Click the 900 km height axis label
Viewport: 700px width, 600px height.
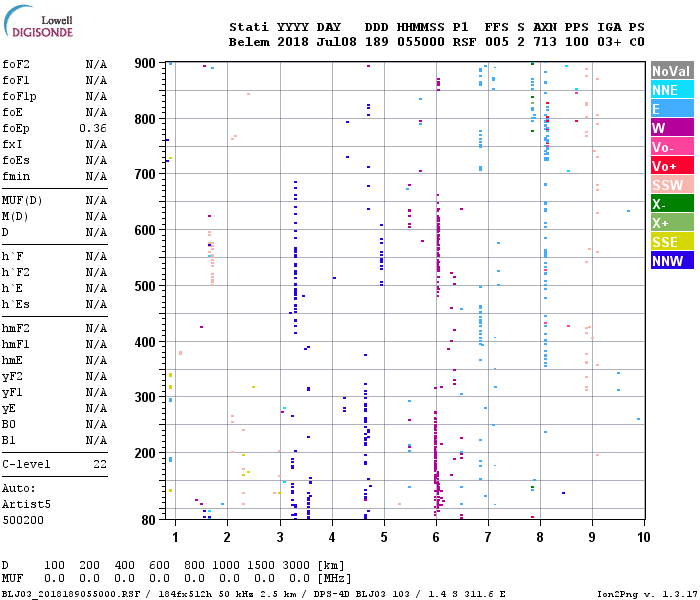click(x=145, y=63)
